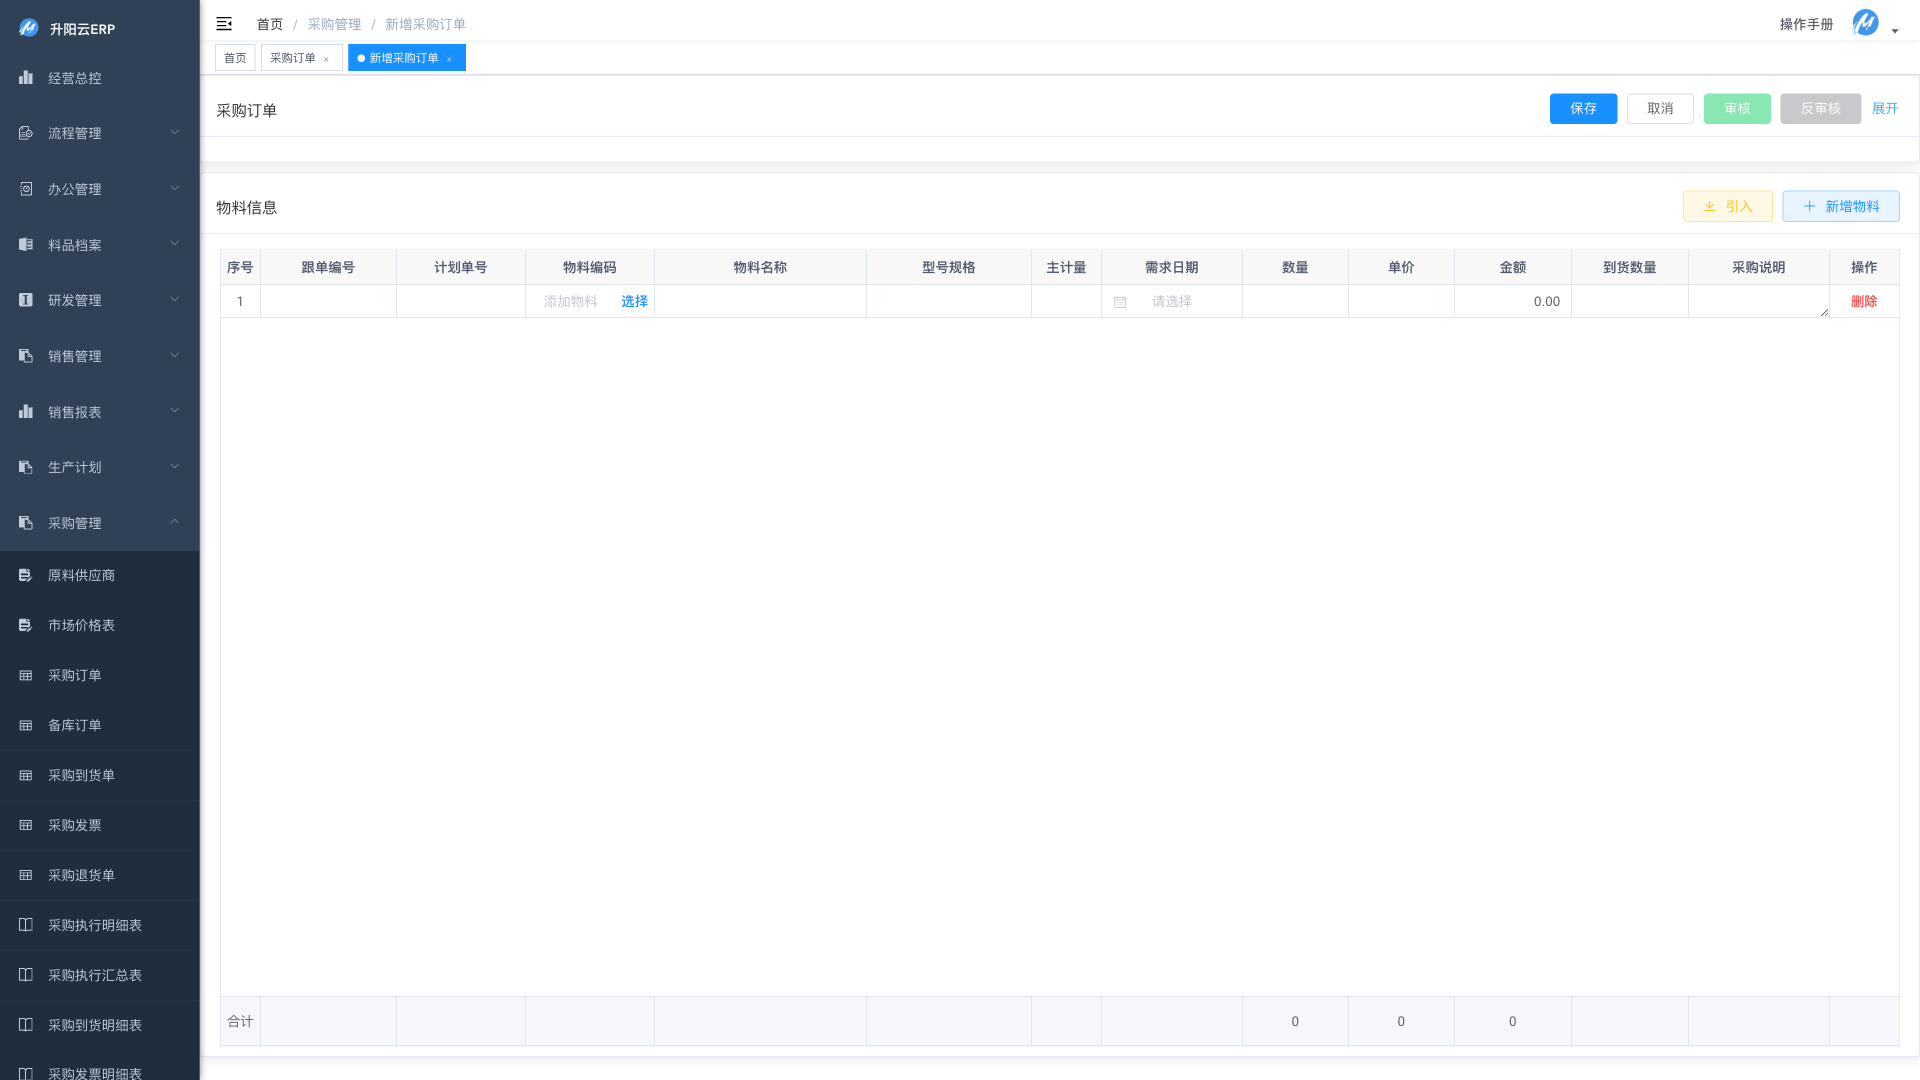
Task: Open the user account dropdown arrow
Action: coord(1895,31)
